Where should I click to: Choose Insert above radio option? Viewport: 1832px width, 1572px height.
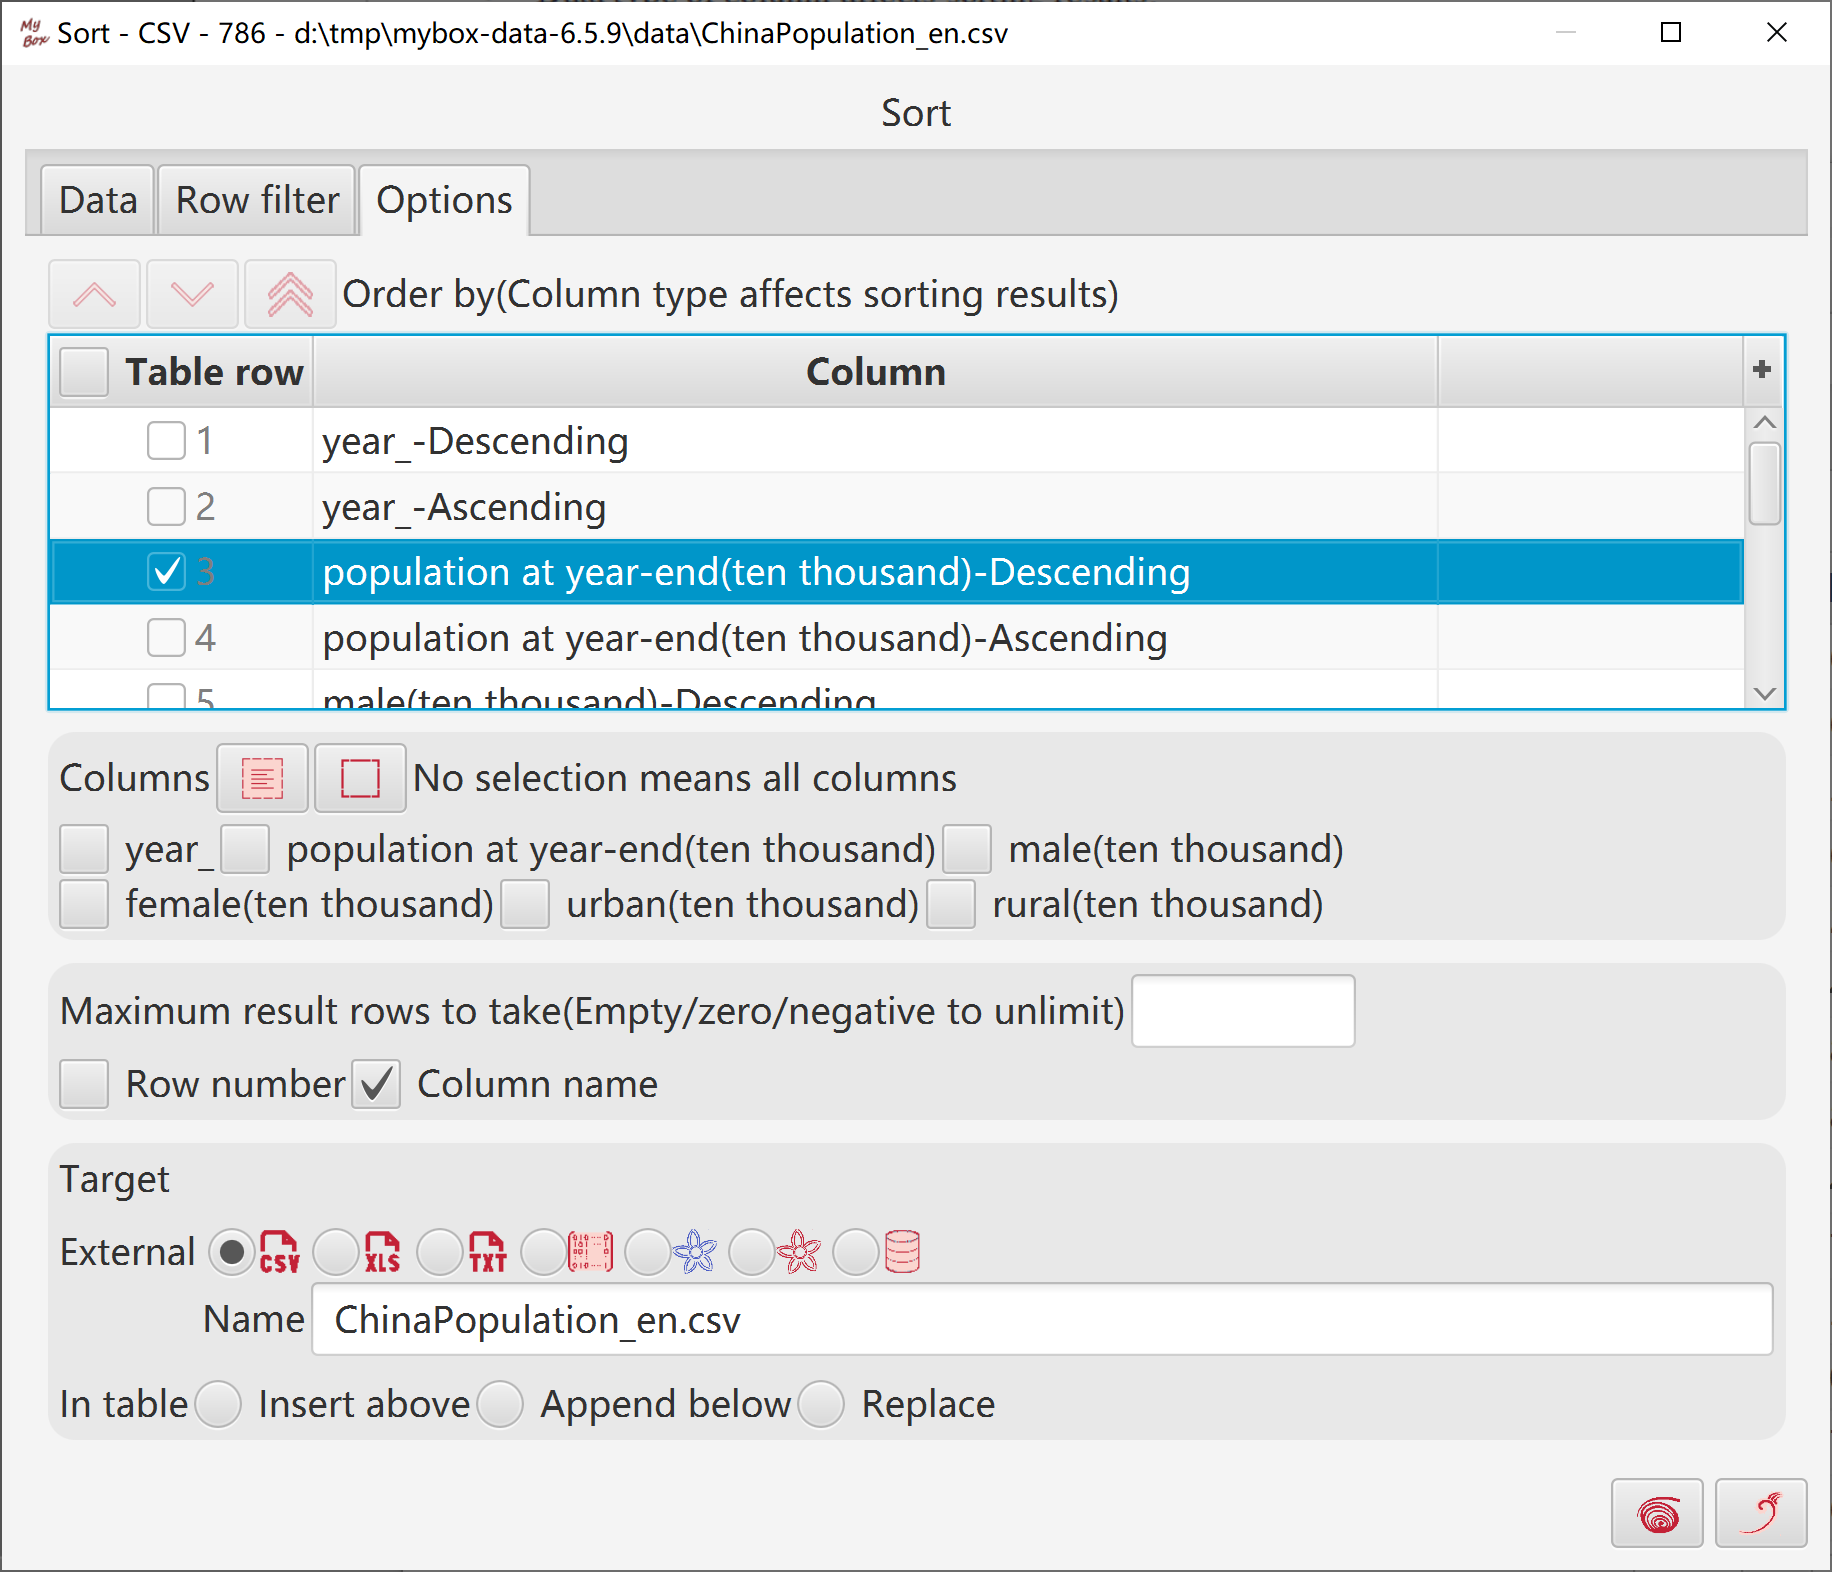click(x=218, y=1404)
